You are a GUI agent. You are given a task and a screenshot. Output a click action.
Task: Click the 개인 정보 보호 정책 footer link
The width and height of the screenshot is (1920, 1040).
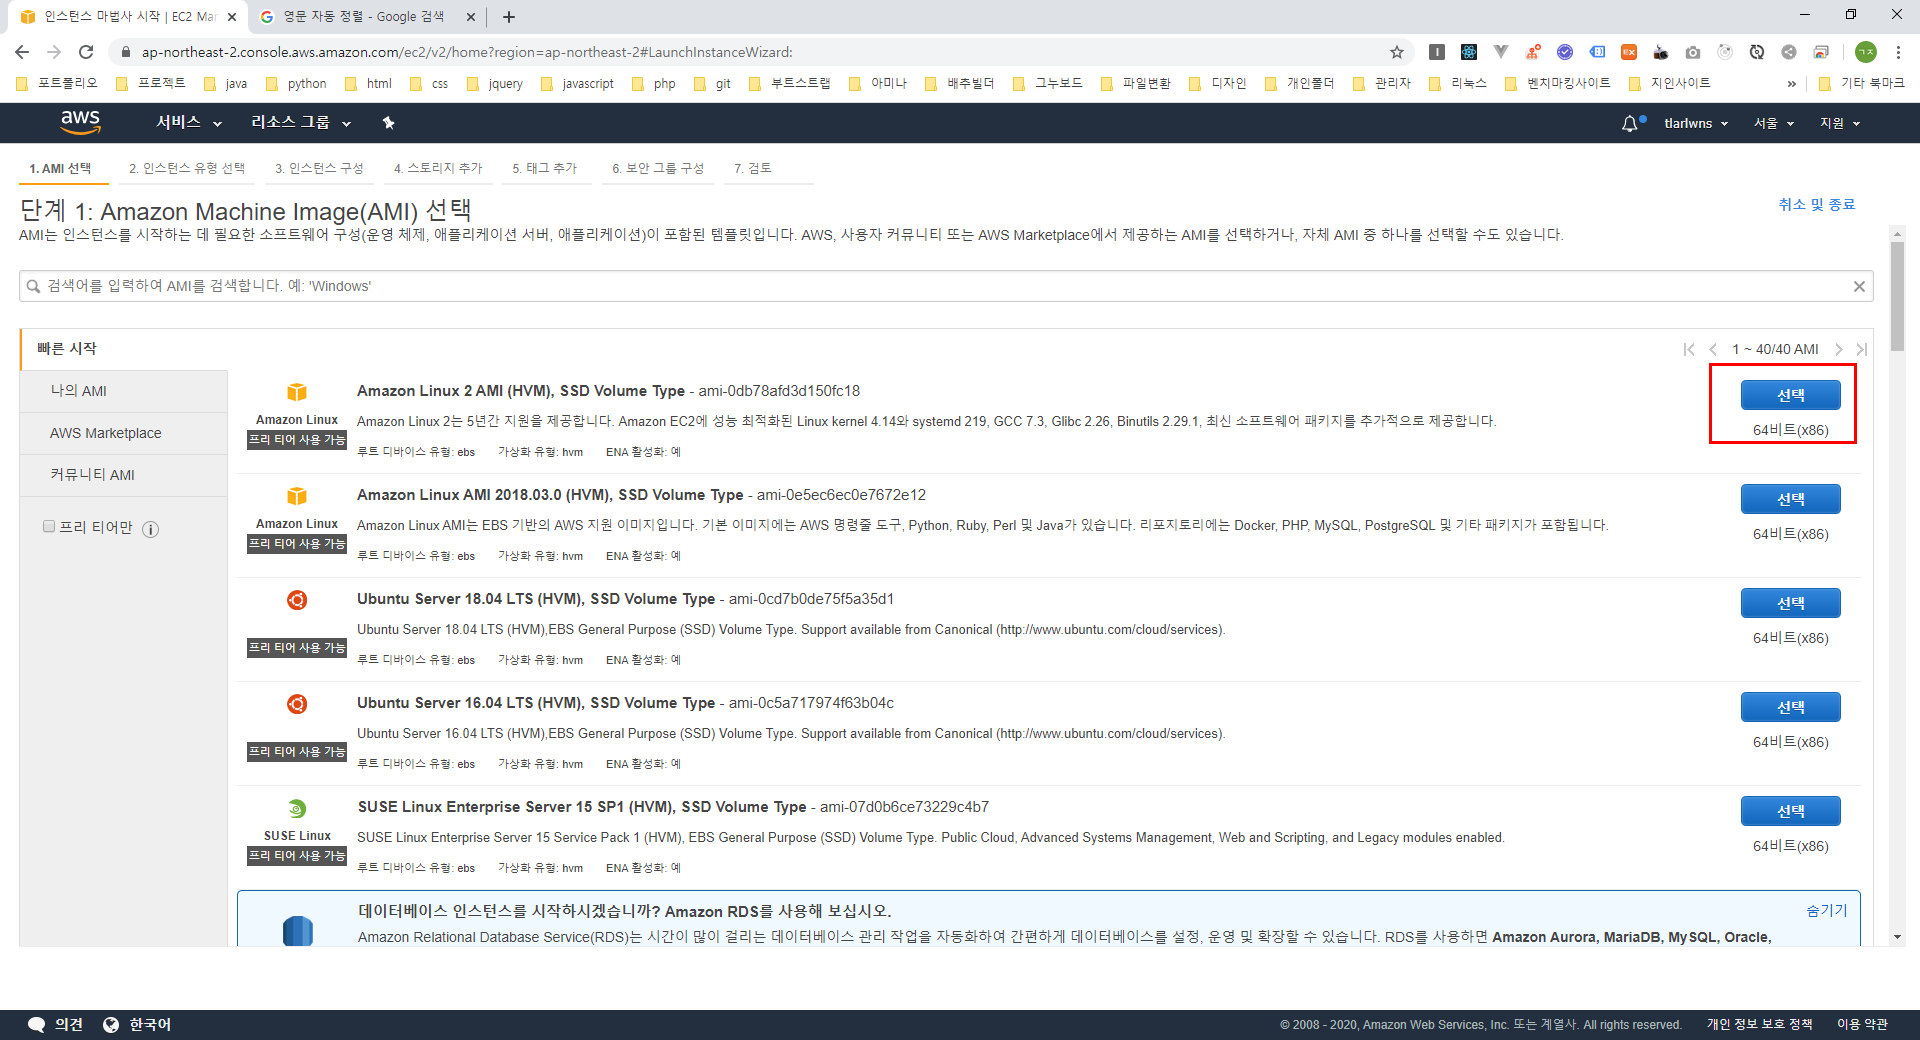(1759, 1024)
